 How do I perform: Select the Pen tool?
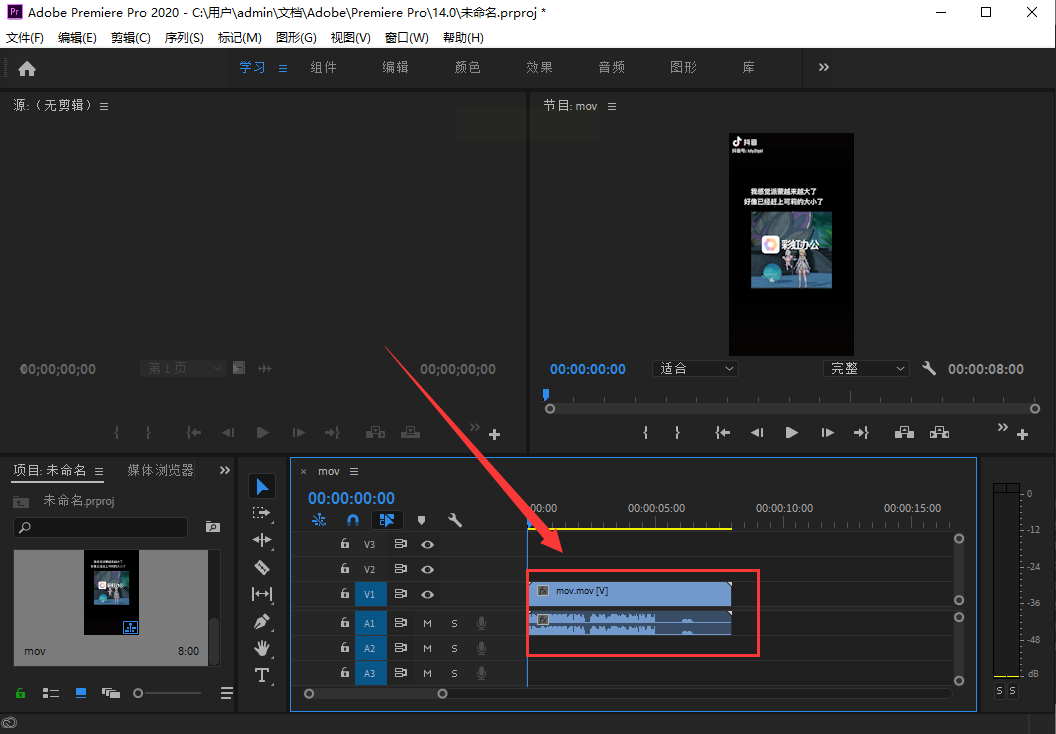pyautogui.click(x=262, y=621)
